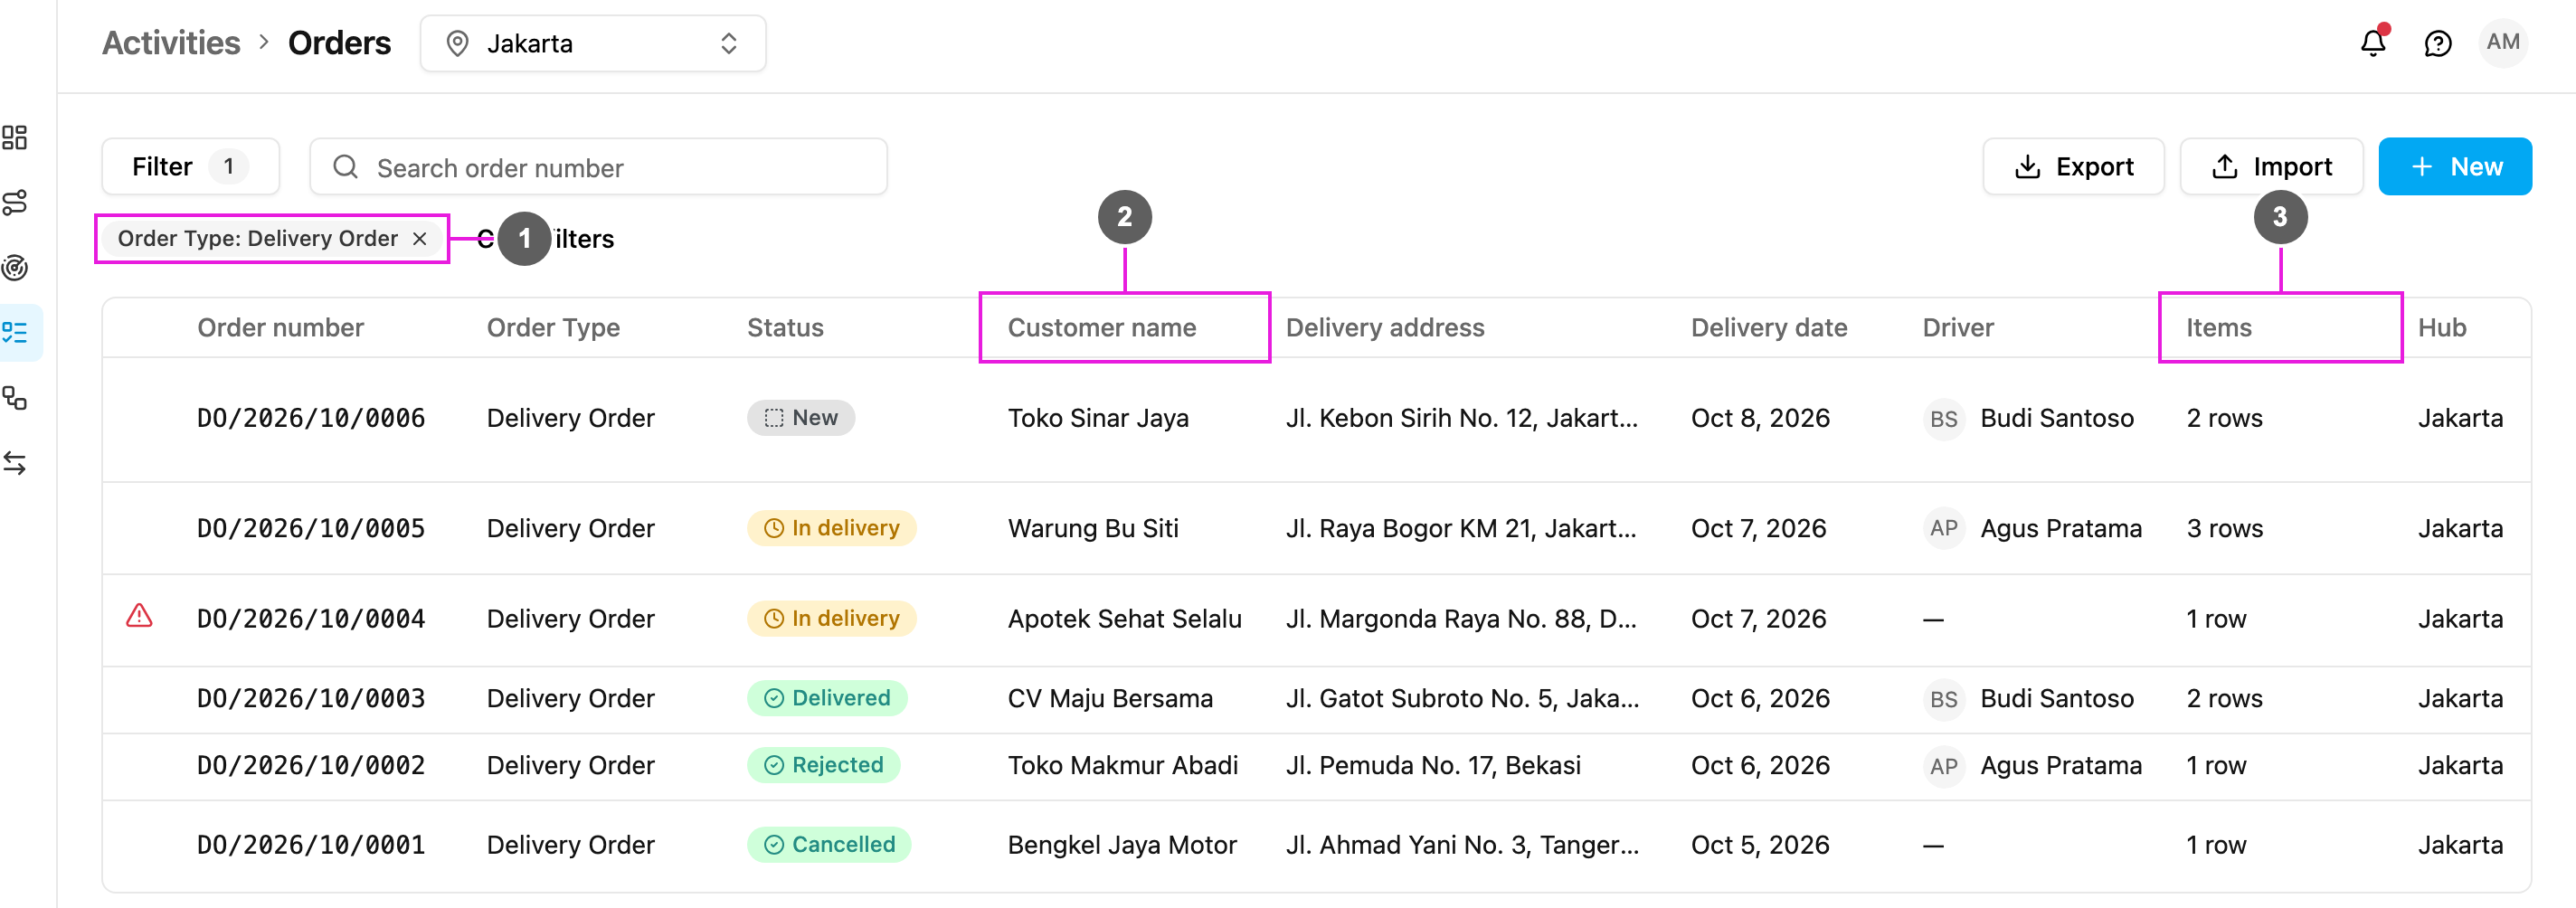Open the Jakarta location dropdown
This screenshot has height=908, width=2576.
pyautogui.click(x=593, y=43)
